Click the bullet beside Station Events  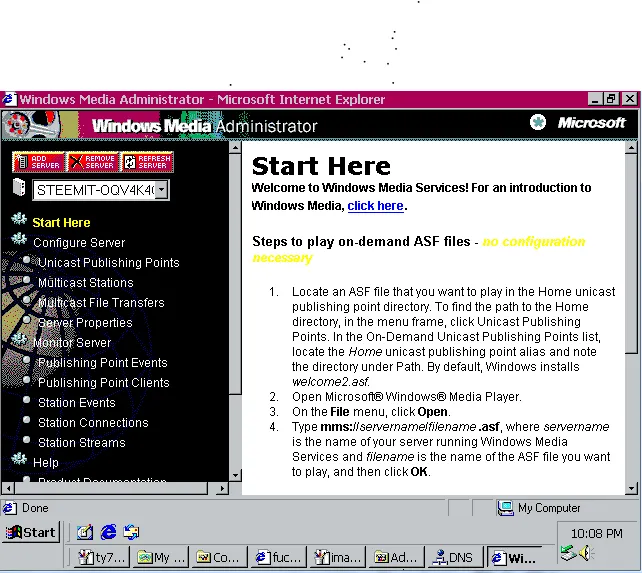coord(27,399)
